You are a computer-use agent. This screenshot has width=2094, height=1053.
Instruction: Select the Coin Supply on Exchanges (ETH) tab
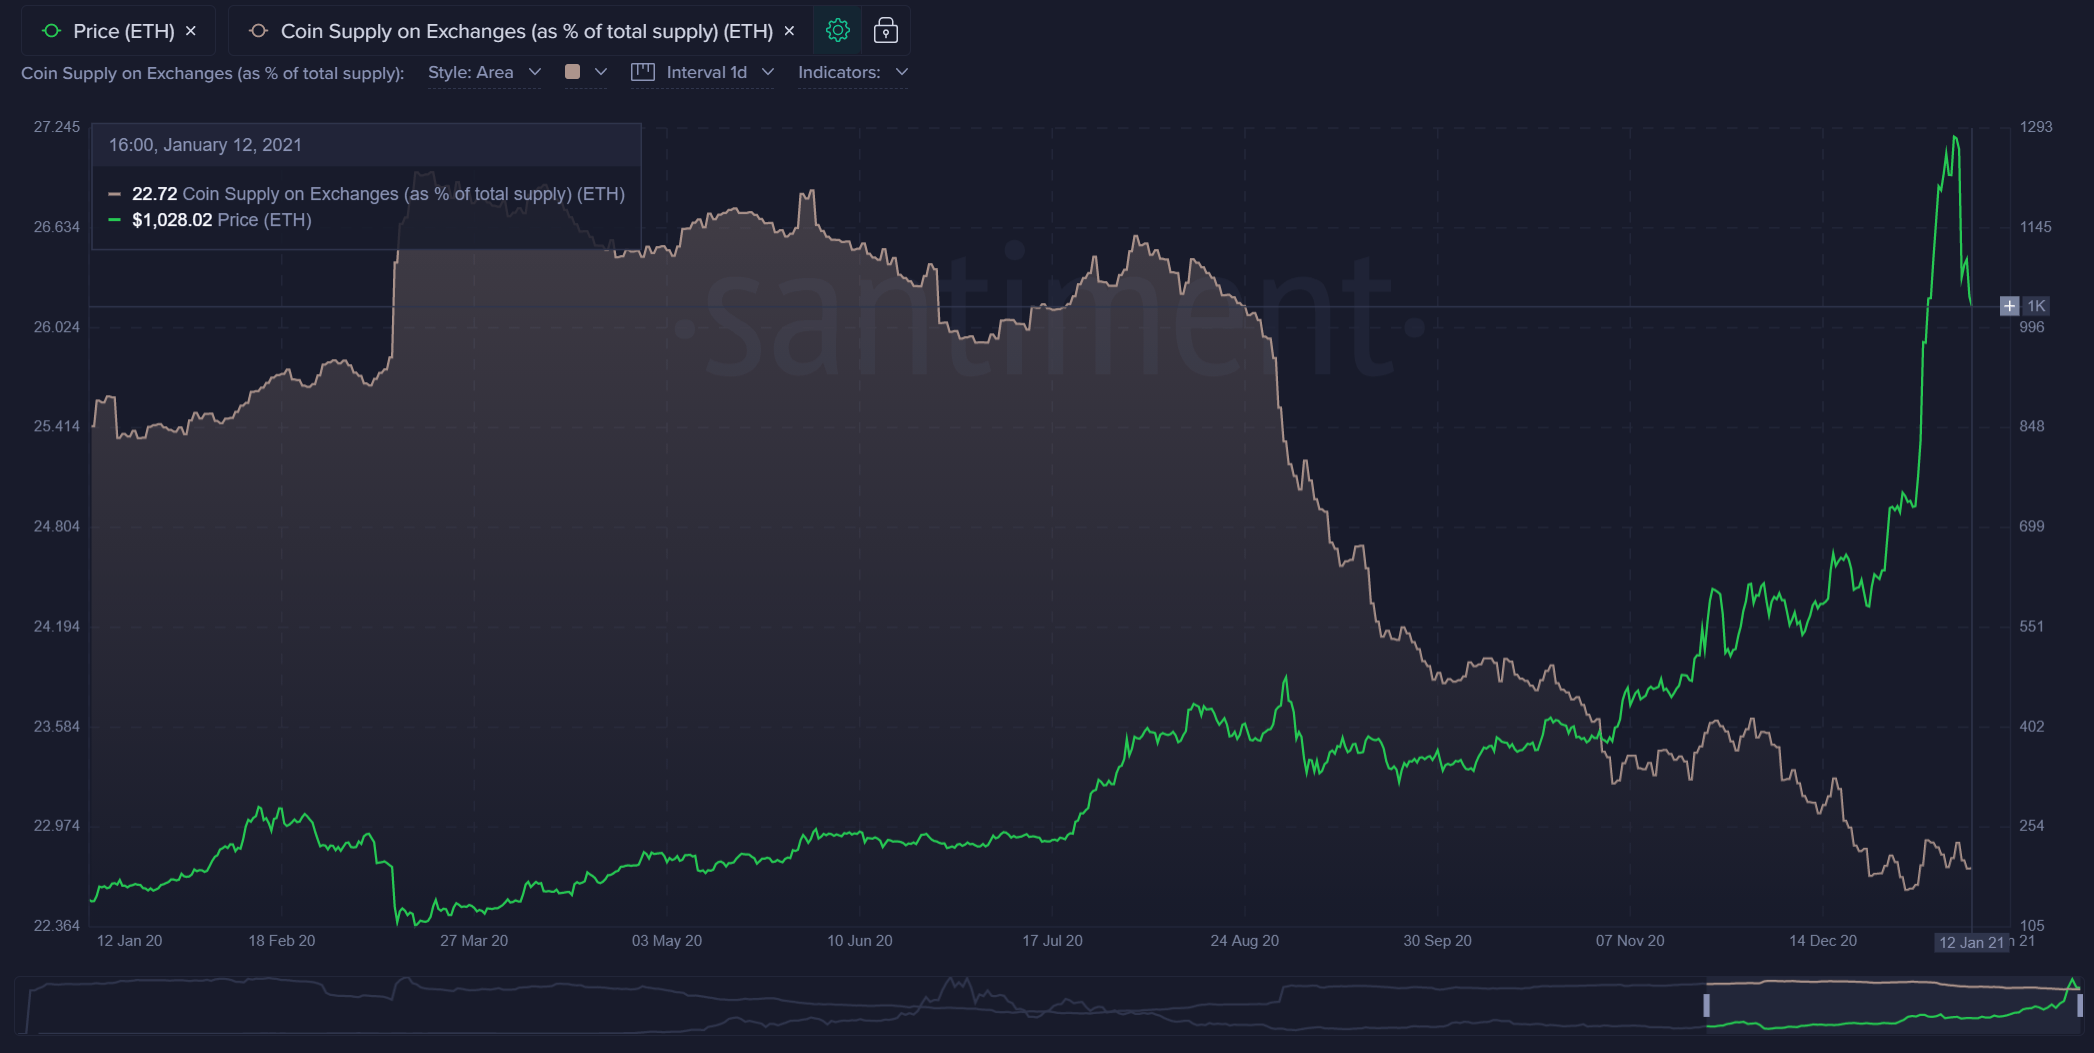click(x=520, y=31)
